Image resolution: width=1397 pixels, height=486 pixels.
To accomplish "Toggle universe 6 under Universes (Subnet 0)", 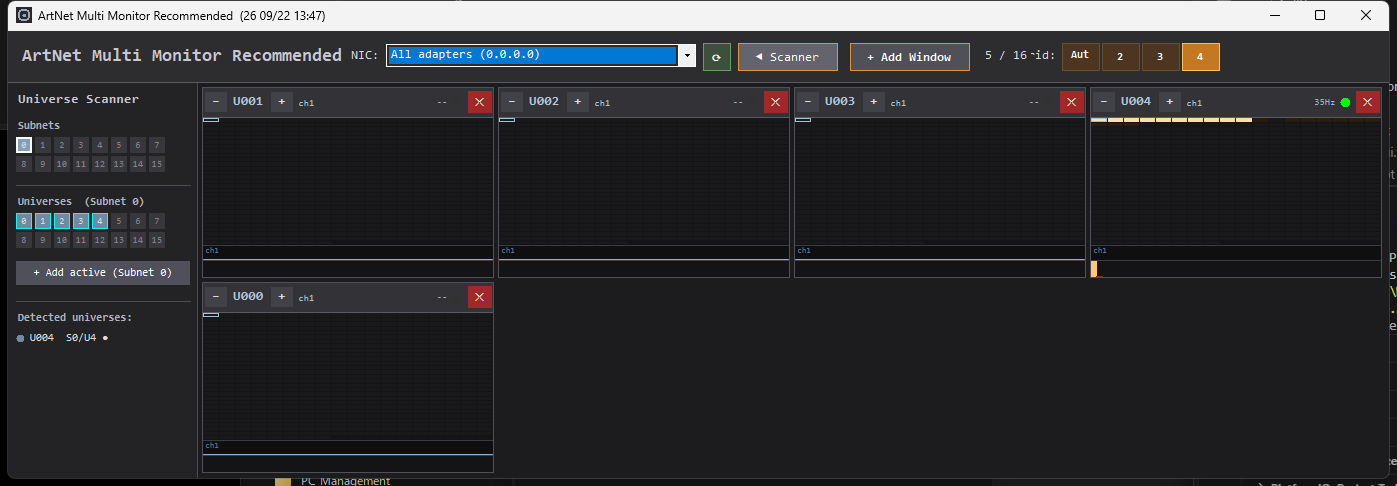I will [138, 221].
